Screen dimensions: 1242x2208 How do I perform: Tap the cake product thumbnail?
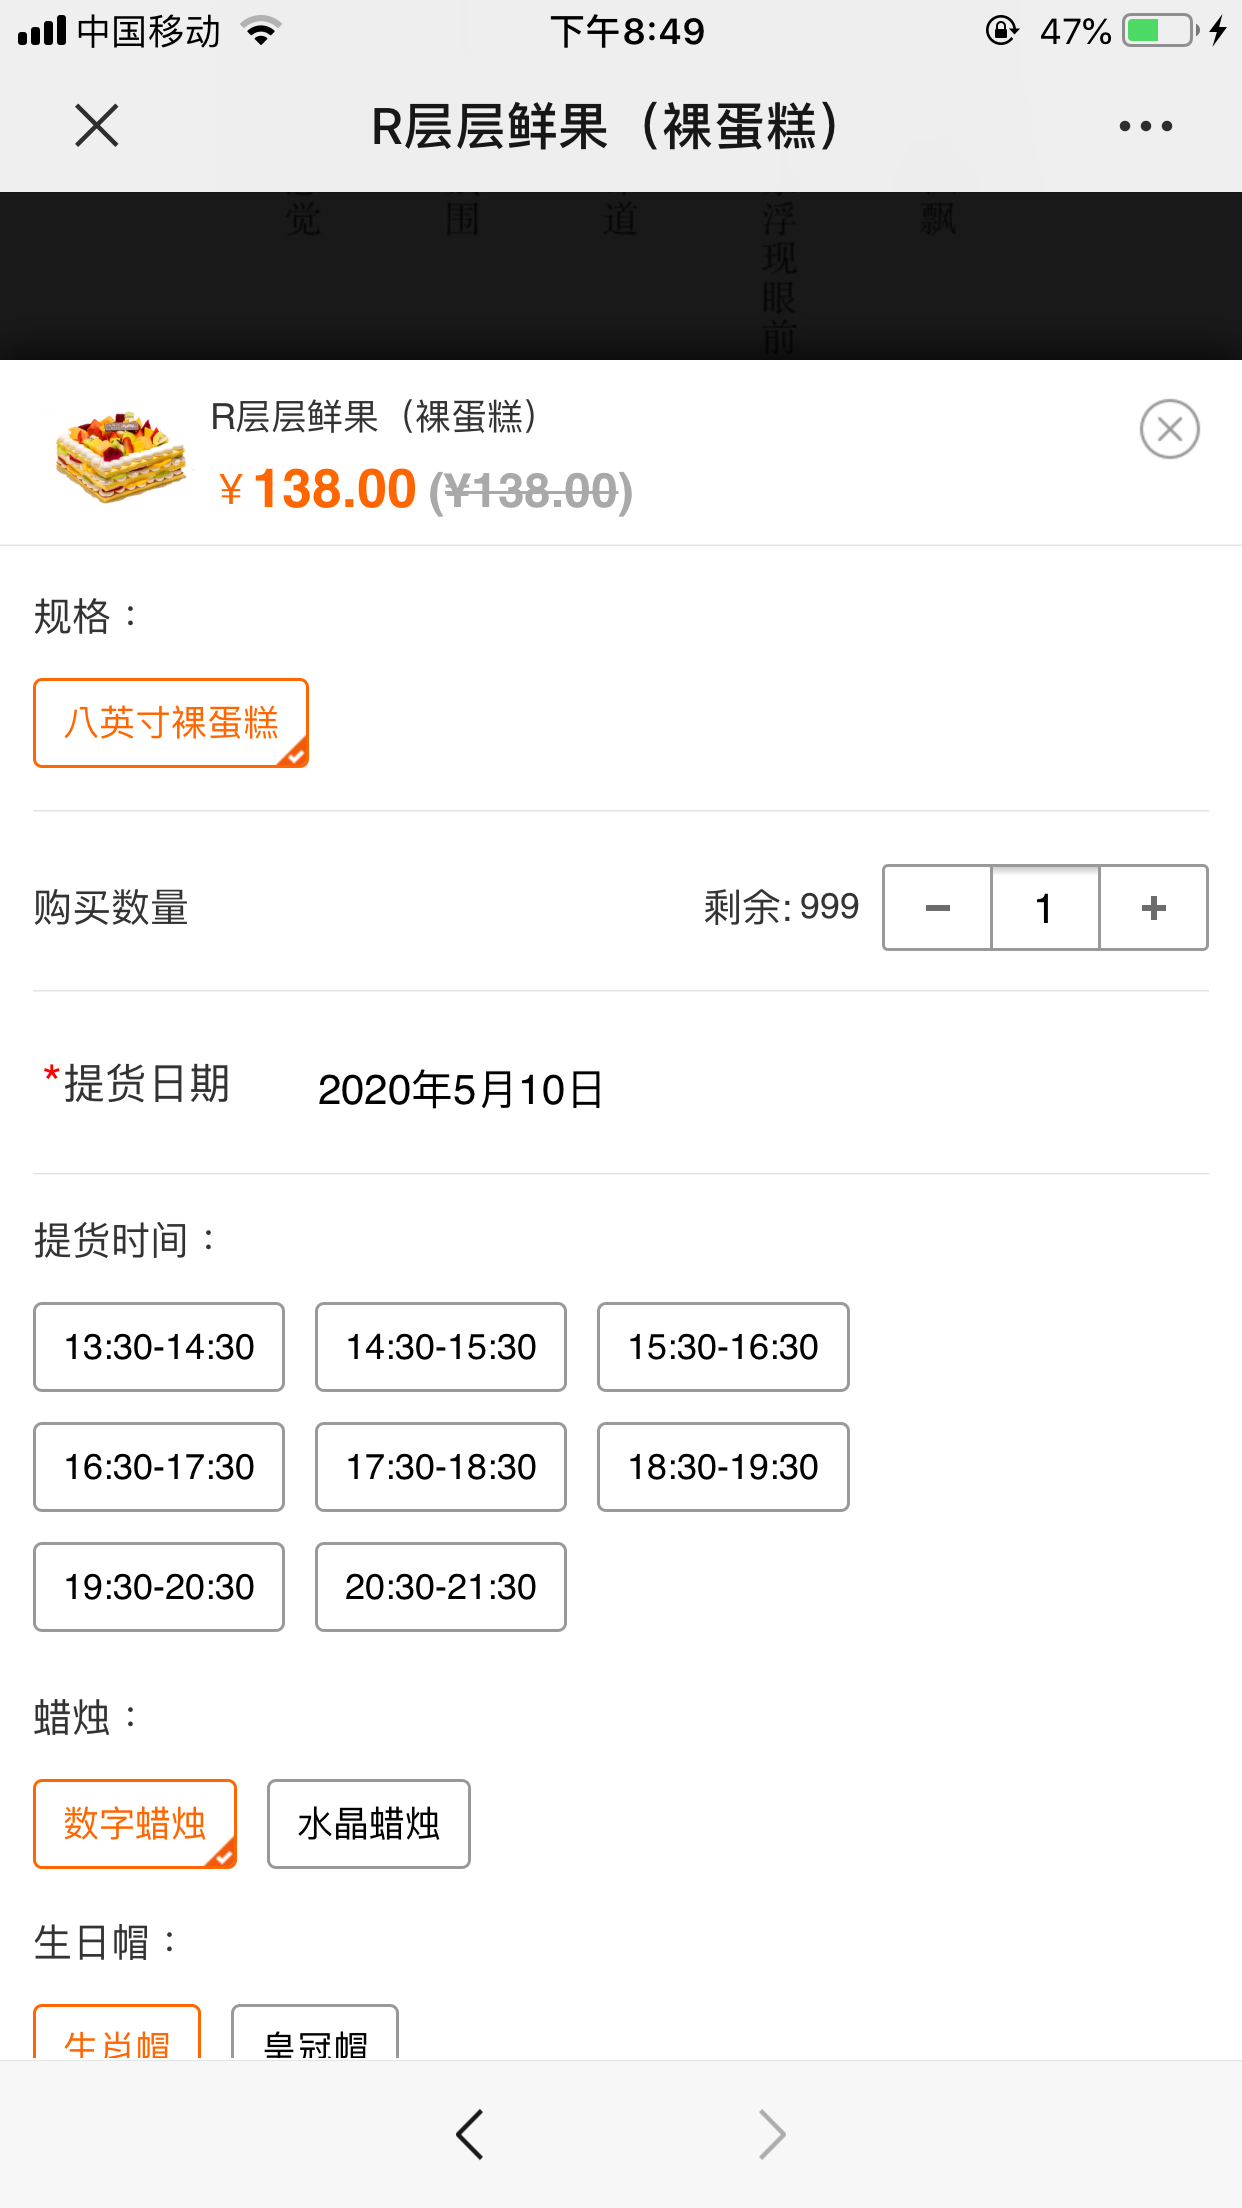(x=121, y=456)
